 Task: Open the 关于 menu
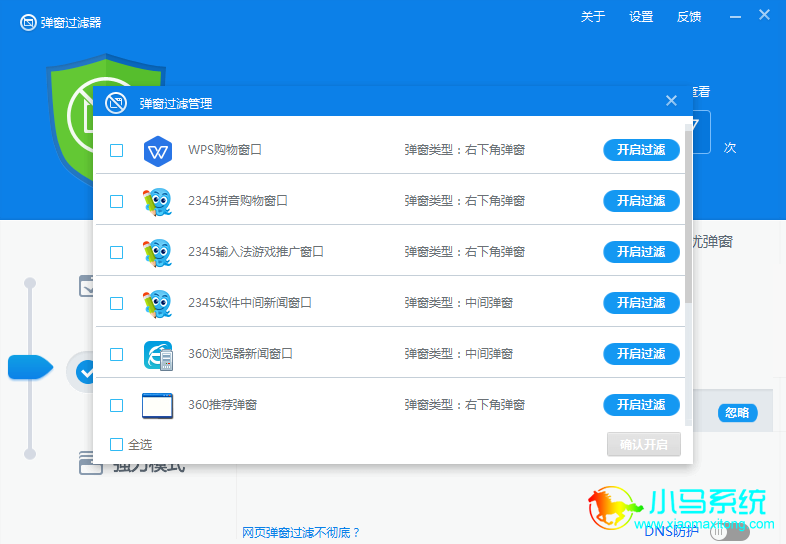coord(593,17)
